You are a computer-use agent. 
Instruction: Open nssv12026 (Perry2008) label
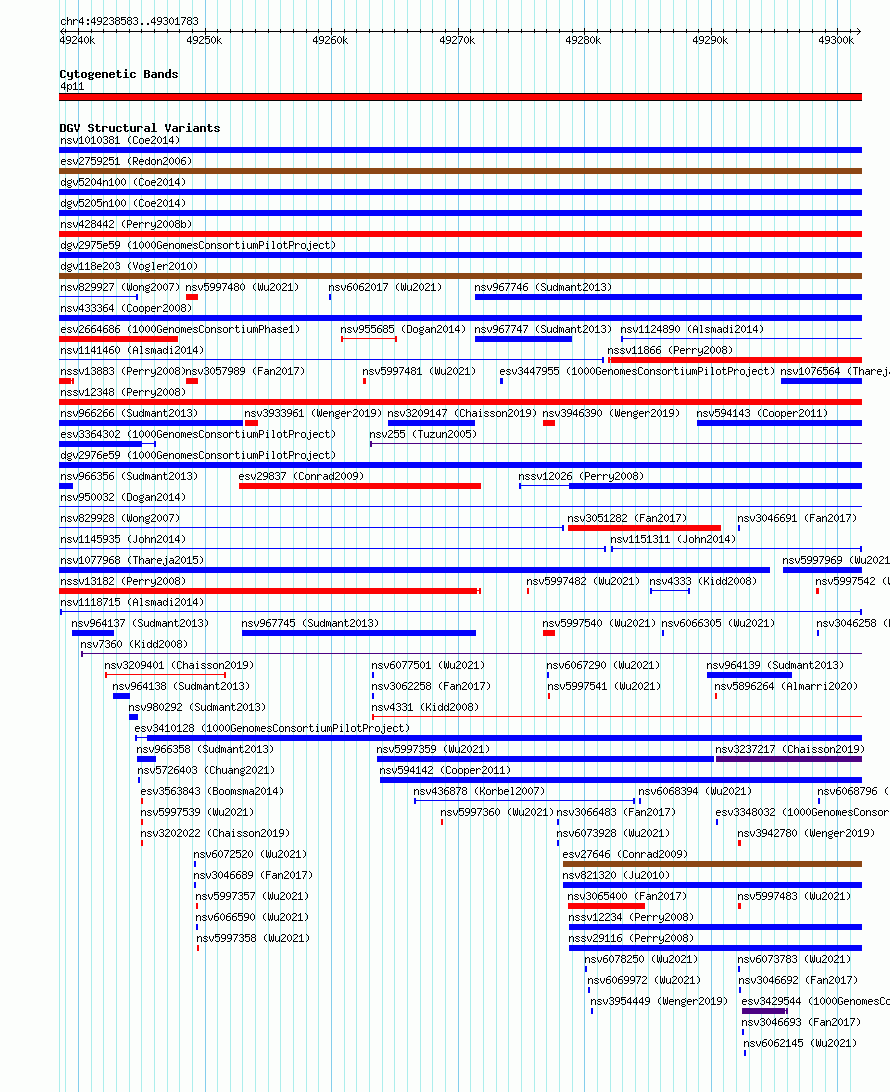click(x=581, y=476)
